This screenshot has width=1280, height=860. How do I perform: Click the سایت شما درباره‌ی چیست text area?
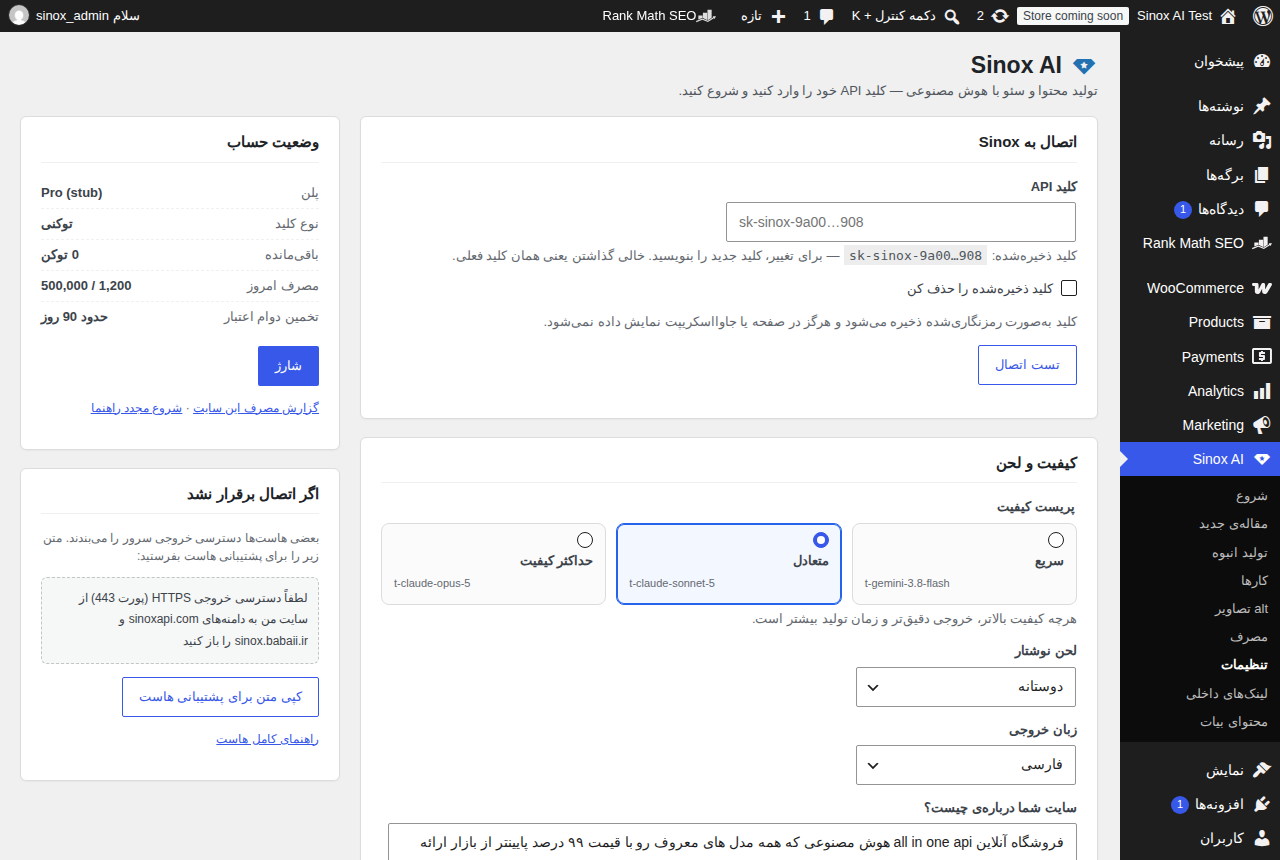(732, 841)
